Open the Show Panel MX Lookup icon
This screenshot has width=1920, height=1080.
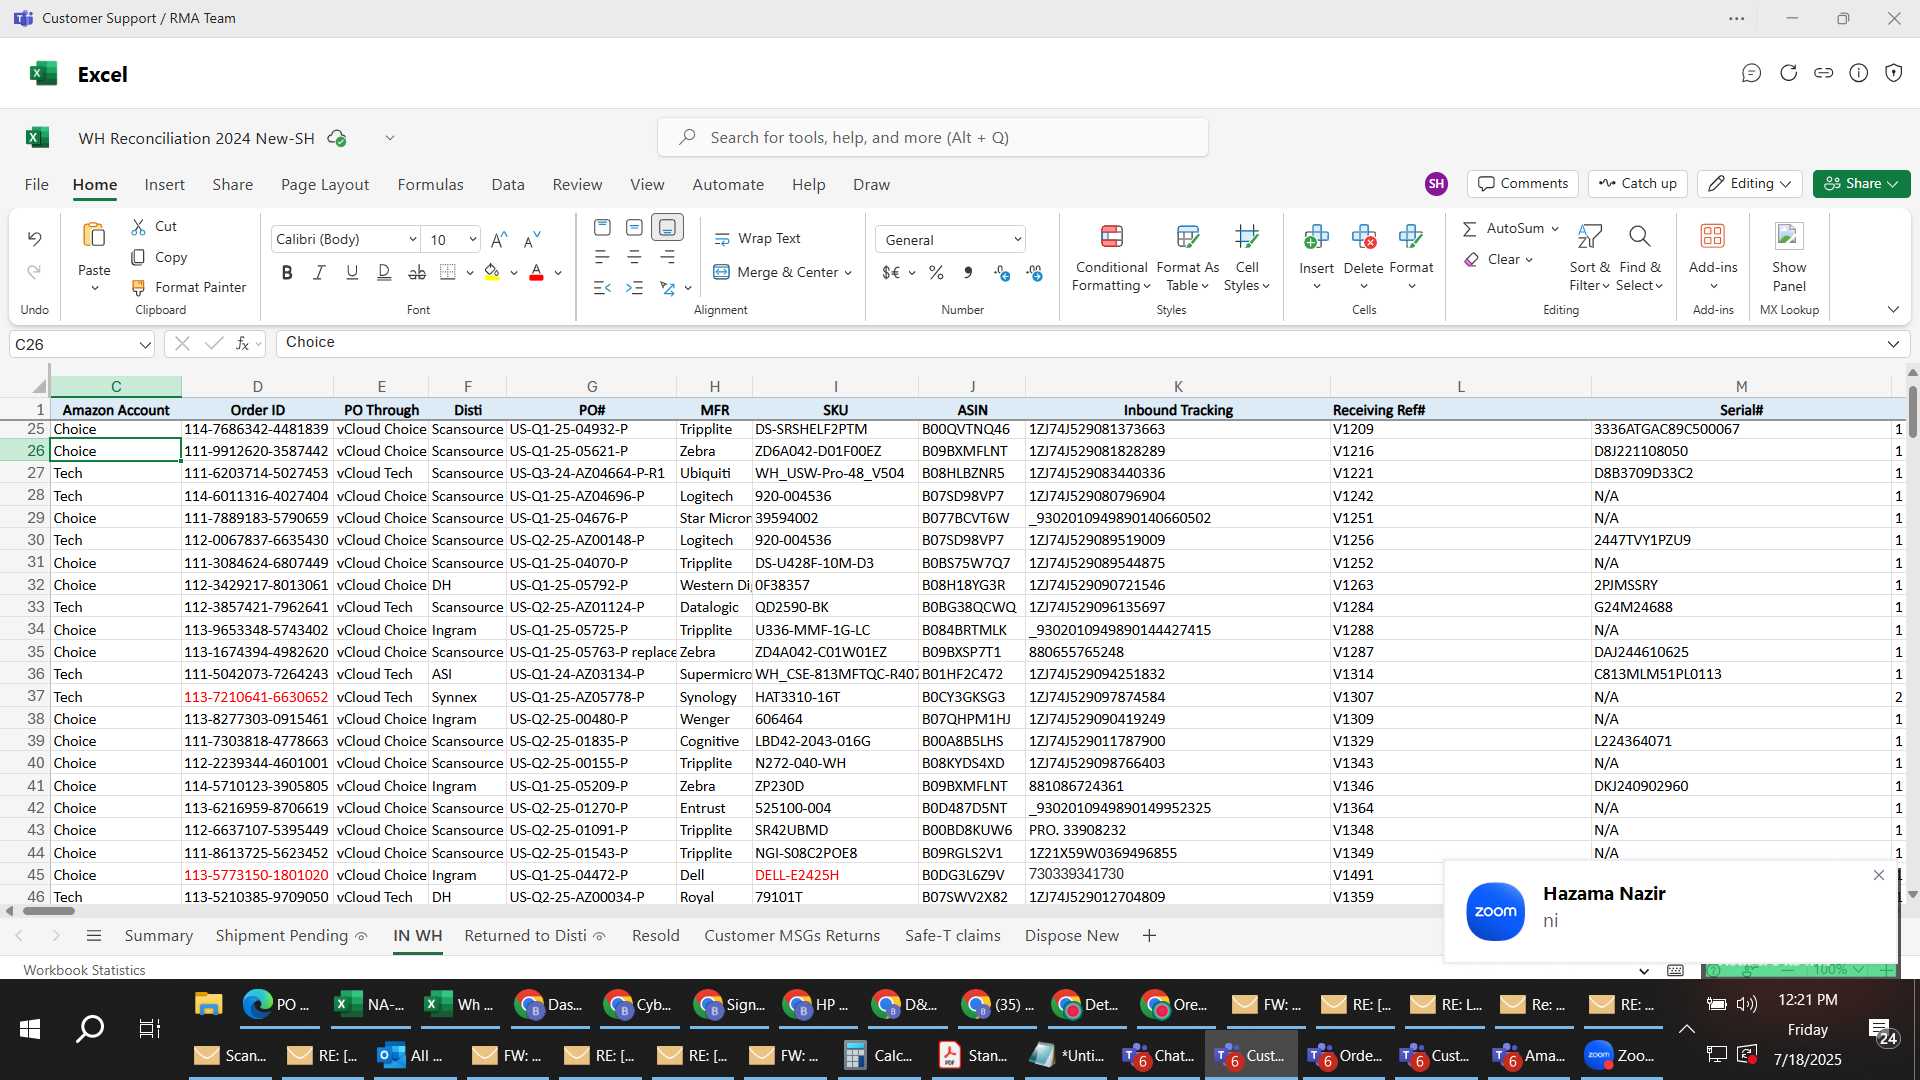[x=1789, y=236]
